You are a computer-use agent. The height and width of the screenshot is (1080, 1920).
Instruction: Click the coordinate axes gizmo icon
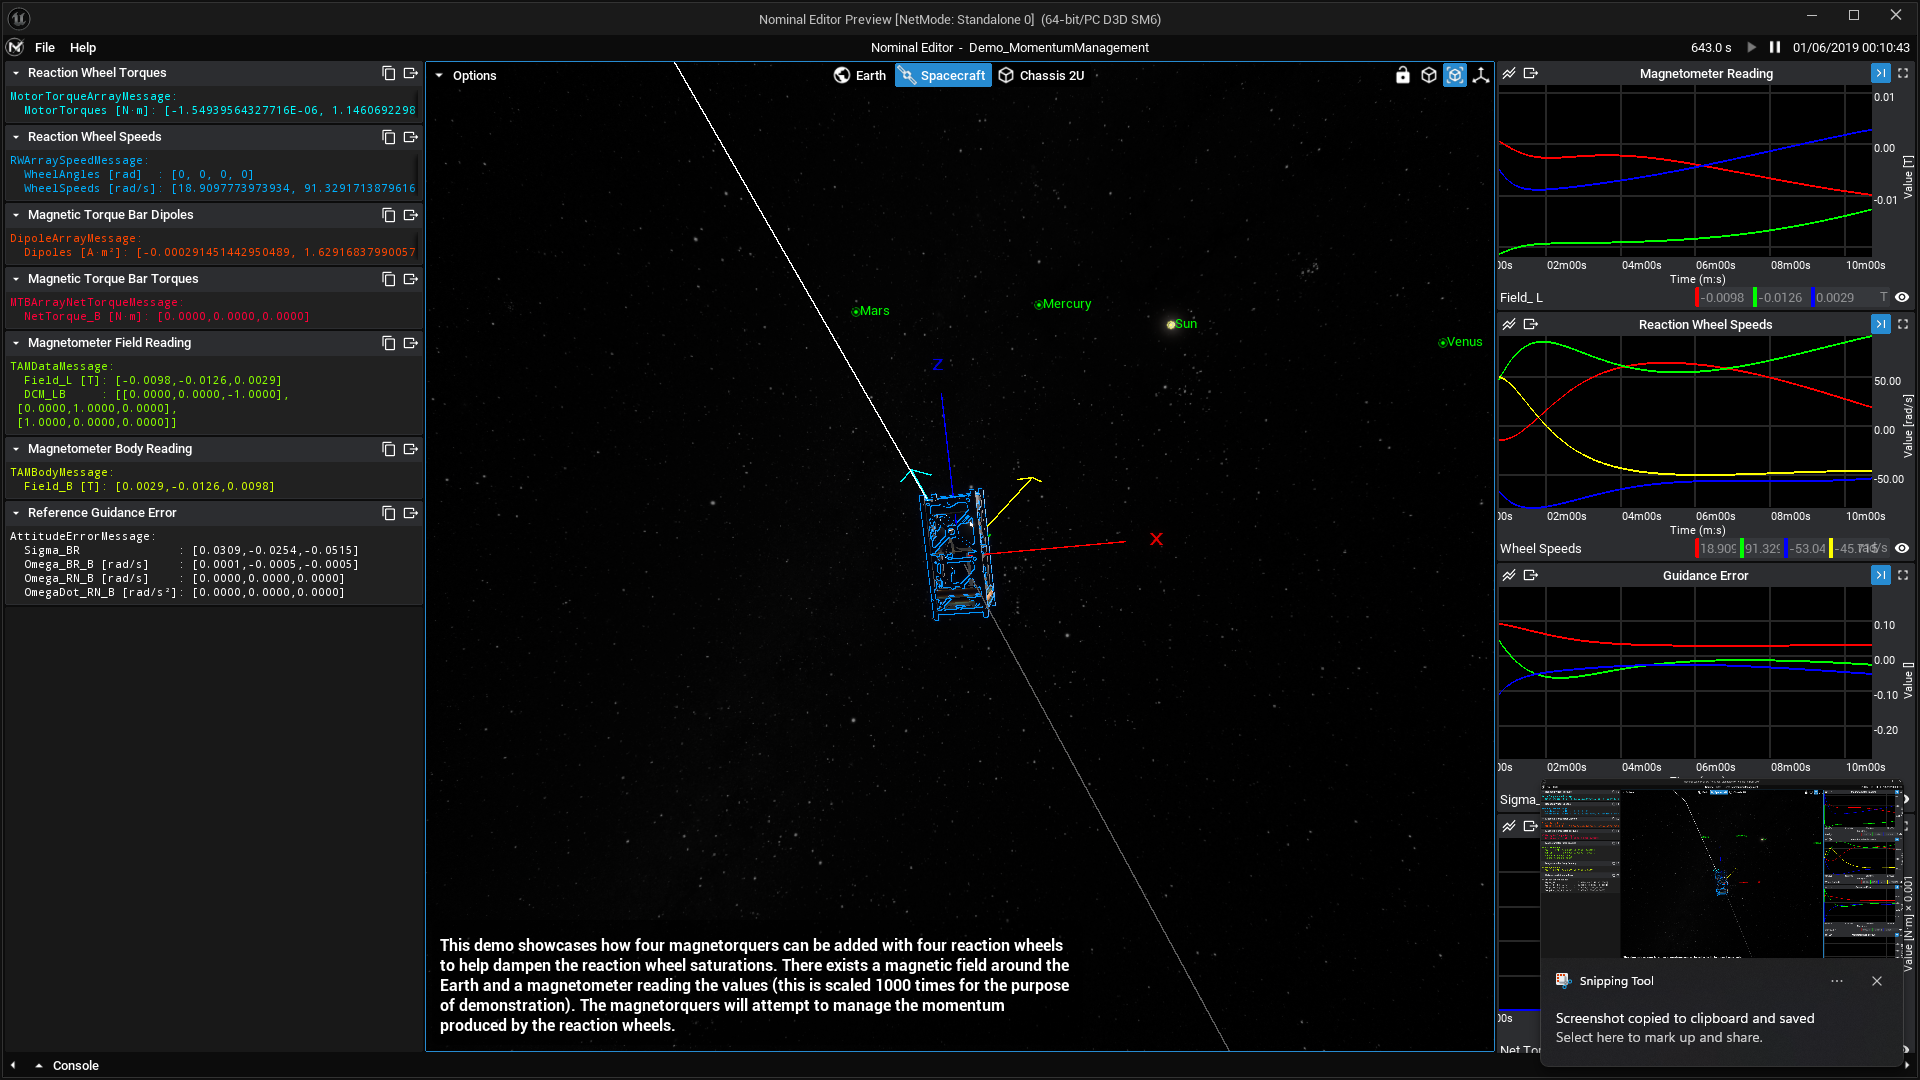point(1481,75)
